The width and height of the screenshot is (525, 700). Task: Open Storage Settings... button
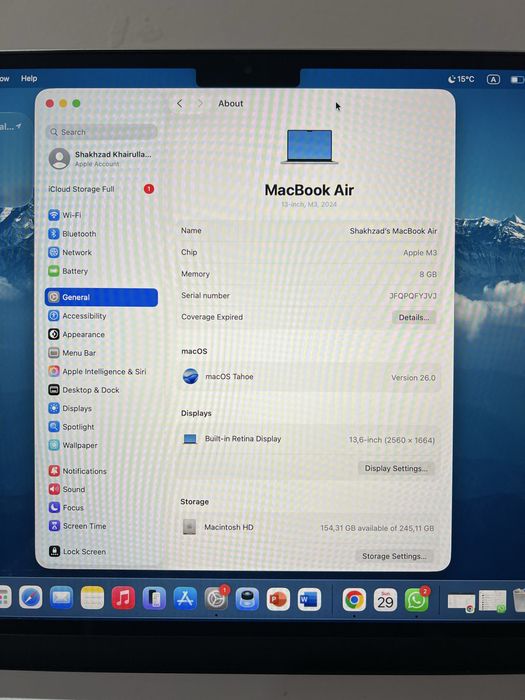[394, 556]
